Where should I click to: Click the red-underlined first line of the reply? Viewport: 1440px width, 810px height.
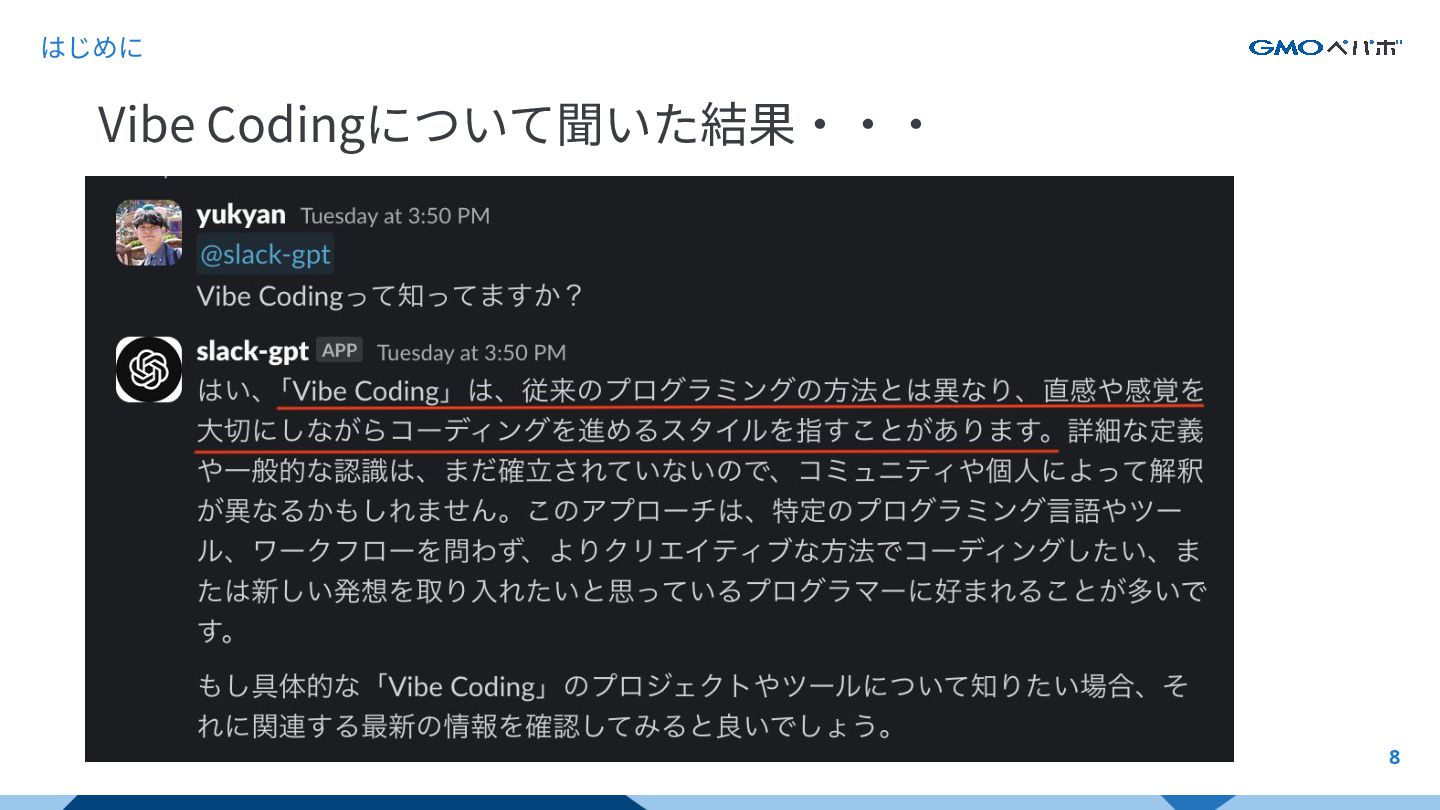pyautogui.click(x=740, y=390)
